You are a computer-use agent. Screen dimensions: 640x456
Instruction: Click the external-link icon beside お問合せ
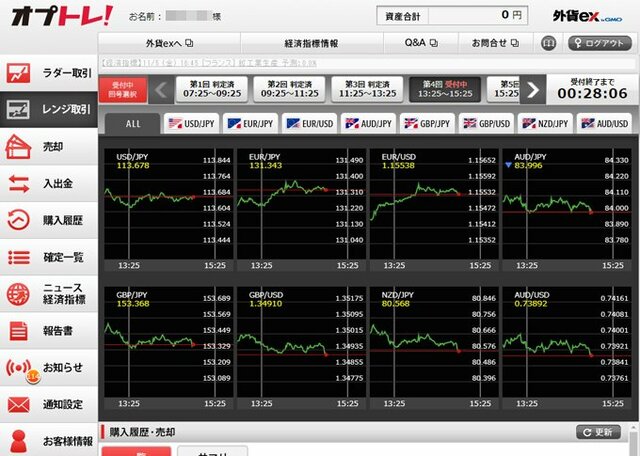pos(515,43)
